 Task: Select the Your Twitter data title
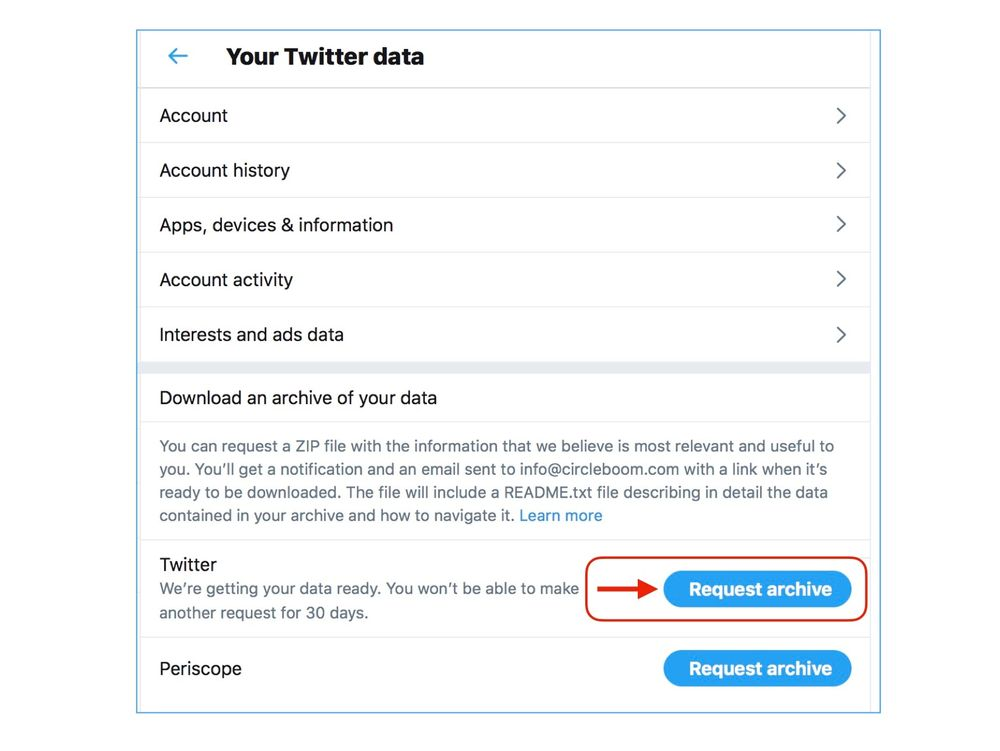(x=325, y=56)
